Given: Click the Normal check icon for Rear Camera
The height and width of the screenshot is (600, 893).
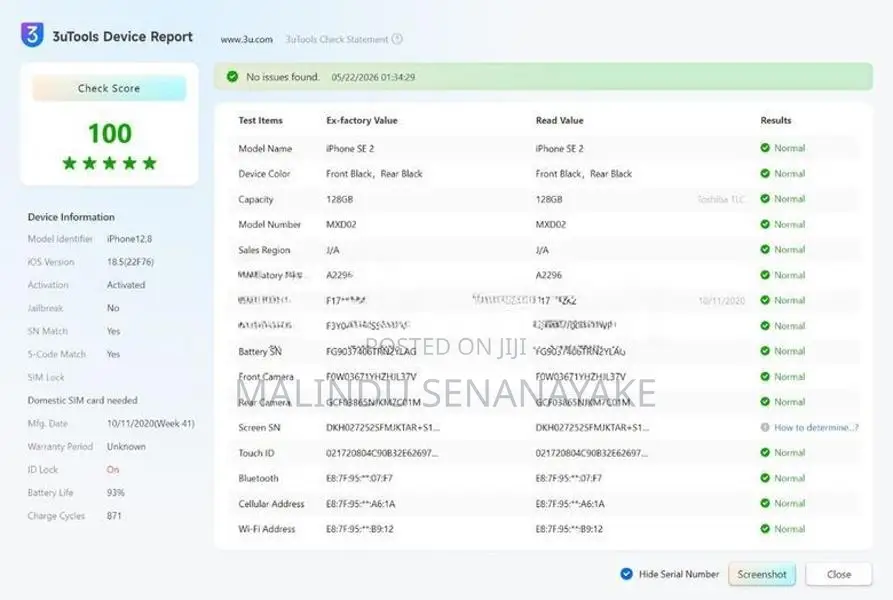Looking at the screenshot, I should point(765,401).
